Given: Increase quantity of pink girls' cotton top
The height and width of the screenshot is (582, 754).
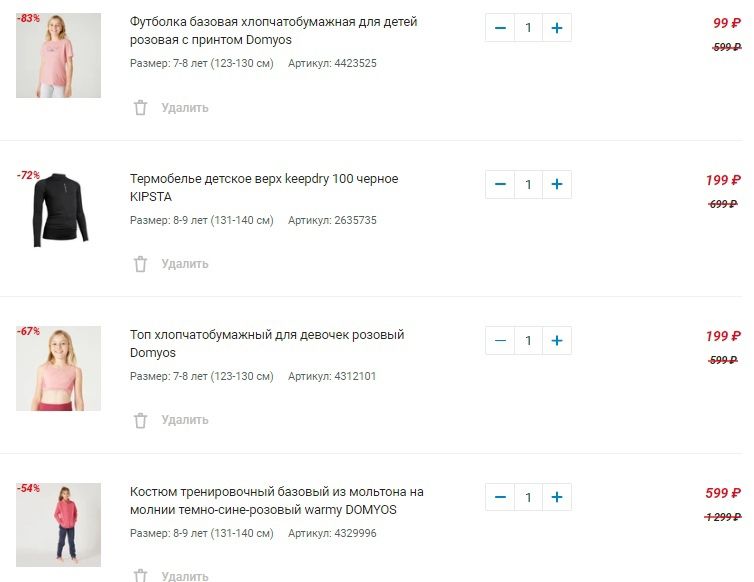Looking at the screenshot, I should [x=557, y=340].
